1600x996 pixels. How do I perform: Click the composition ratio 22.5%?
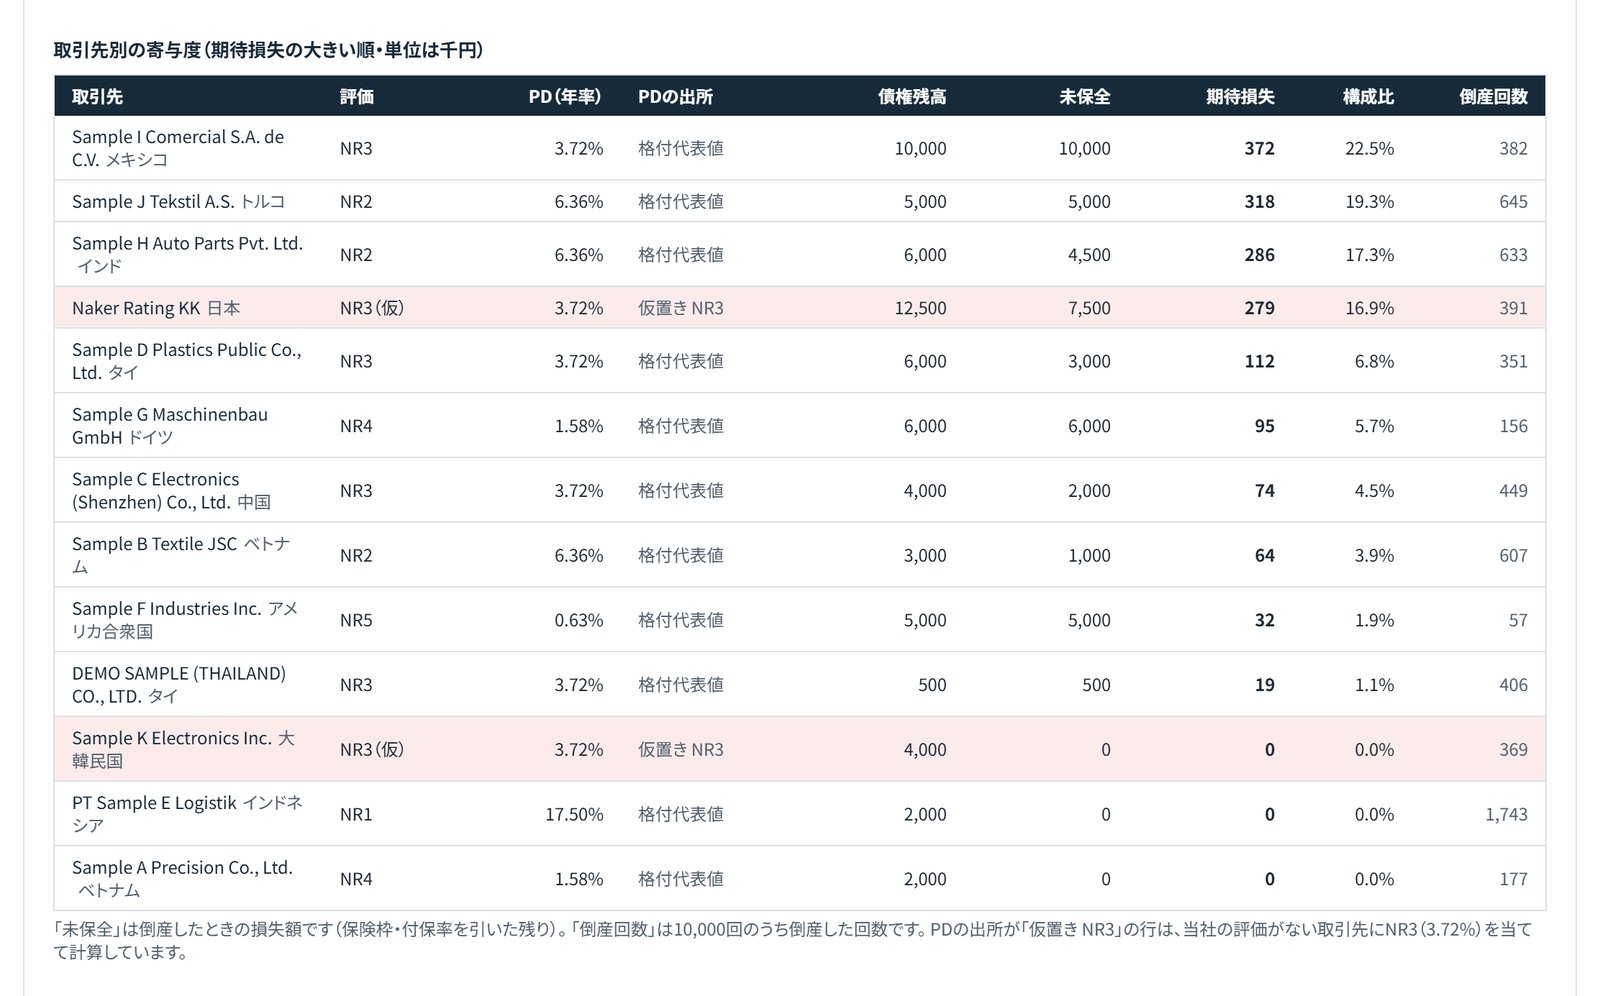(x=1369, y=148)
